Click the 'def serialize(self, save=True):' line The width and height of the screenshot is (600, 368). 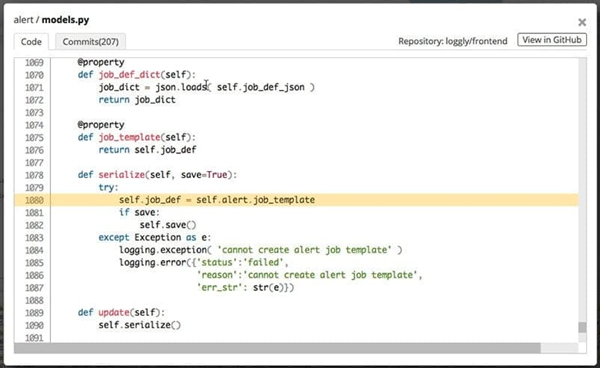point(157,175)
